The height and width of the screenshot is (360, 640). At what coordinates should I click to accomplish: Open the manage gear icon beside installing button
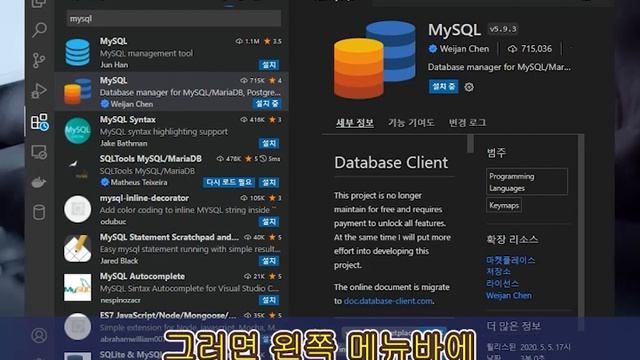(469, 87)
